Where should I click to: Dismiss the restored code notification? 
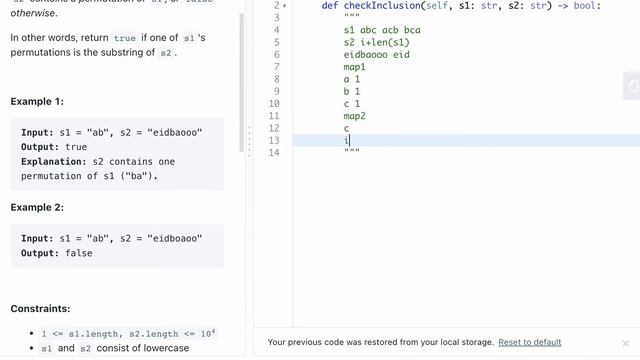pyautogui.click(x=625, y=344)
